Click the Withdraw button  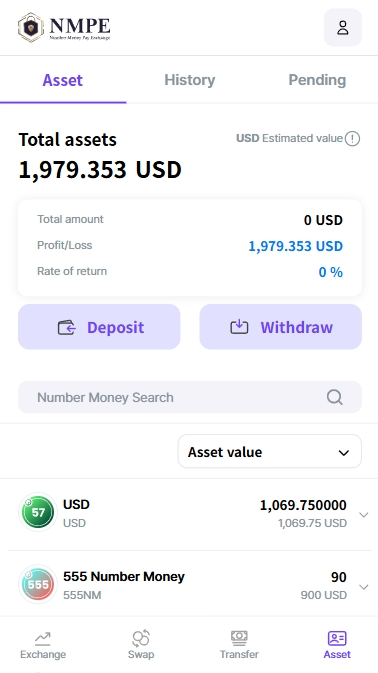click(x=281, y=327)
